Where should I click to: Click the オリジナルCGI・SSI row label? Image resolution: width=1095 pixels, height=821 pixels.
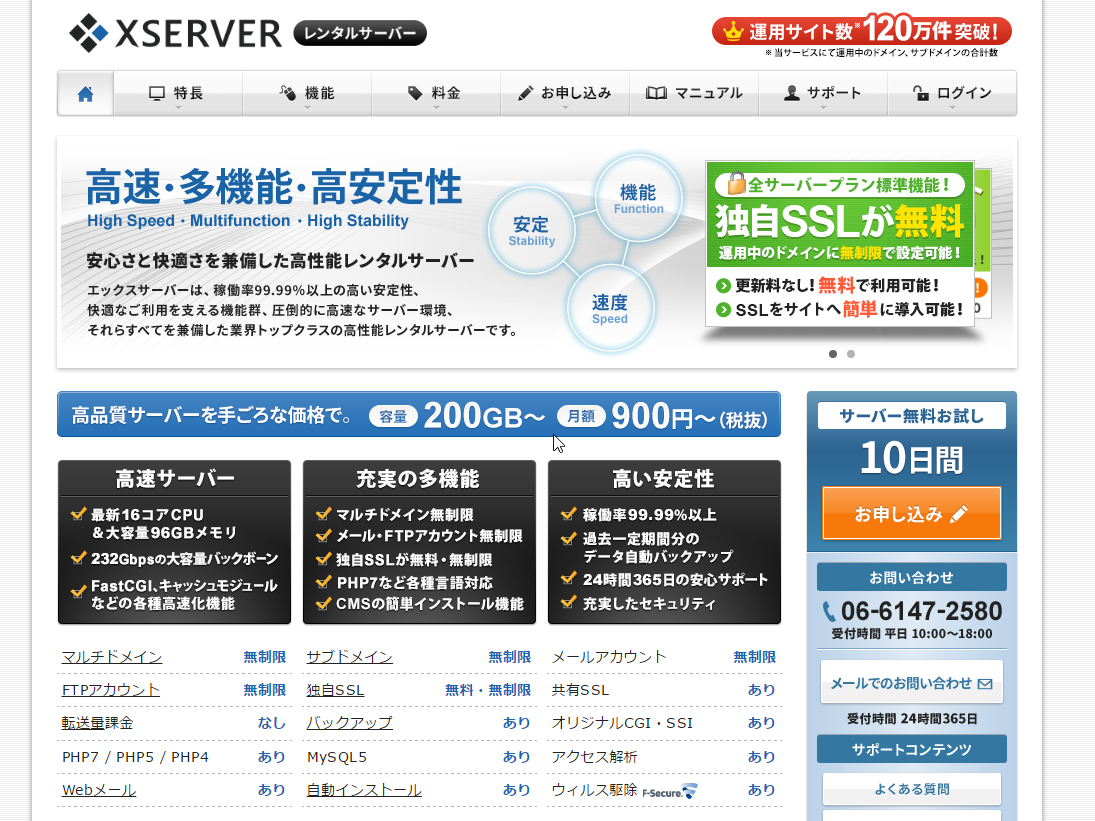622,723
